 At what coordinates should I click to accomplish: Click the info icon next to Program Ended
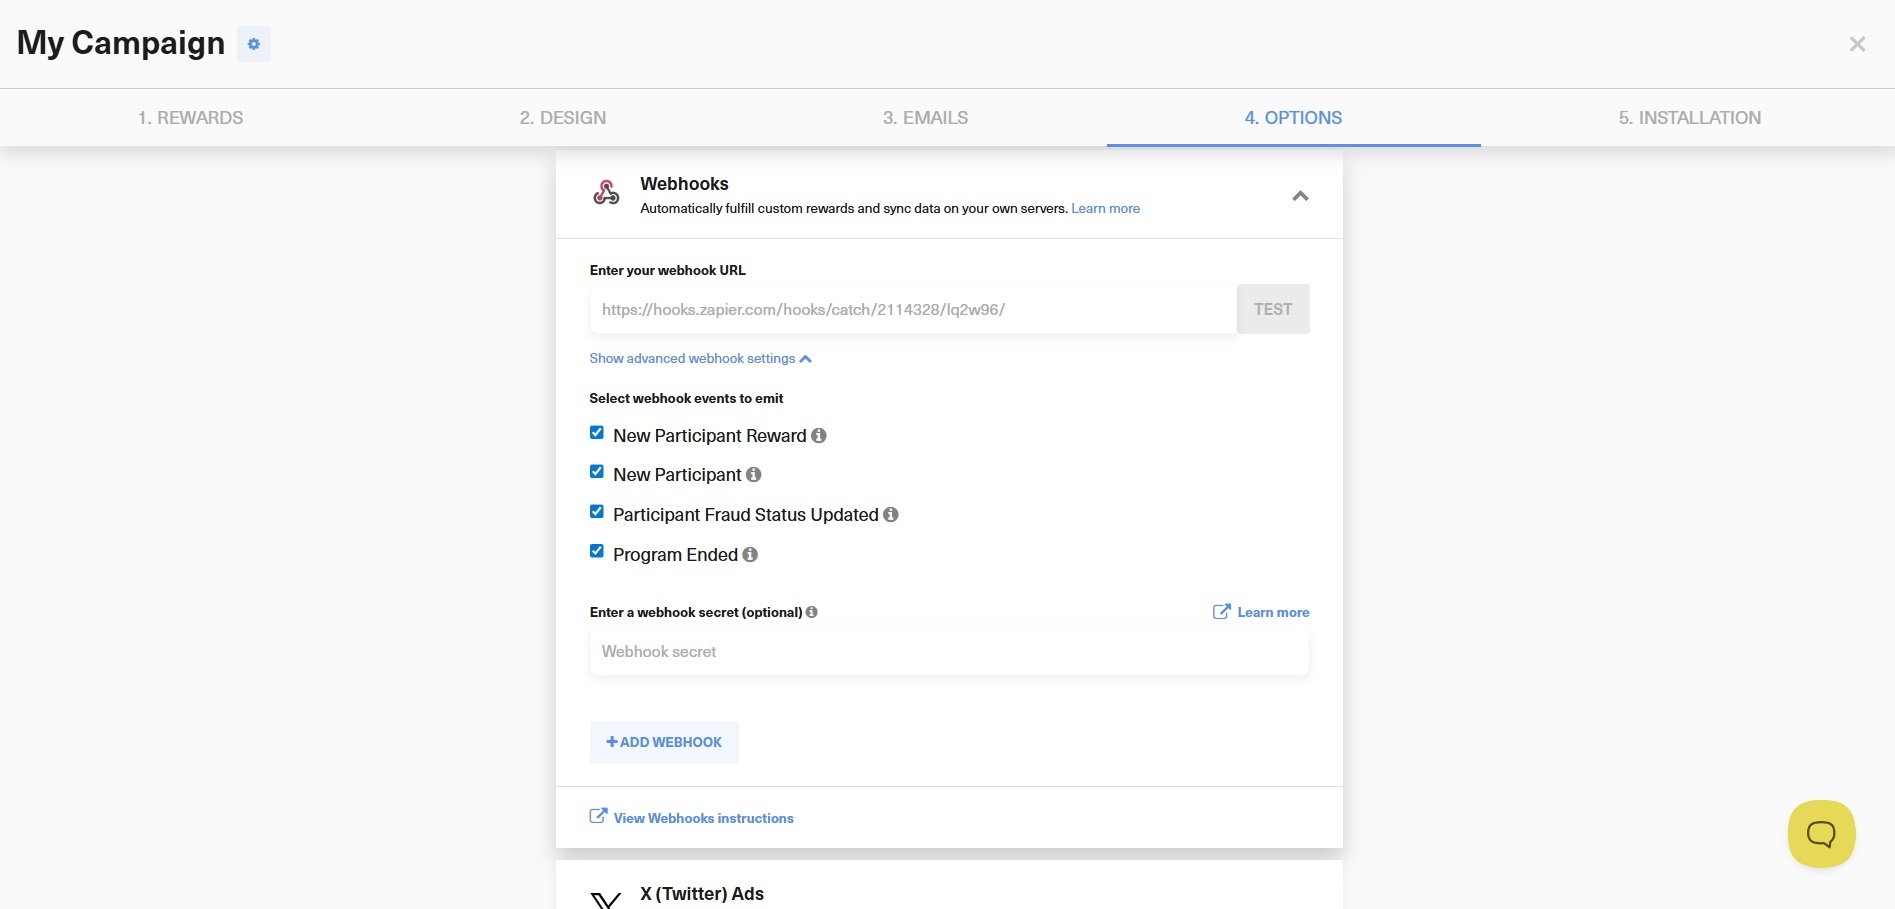(749, 554)
